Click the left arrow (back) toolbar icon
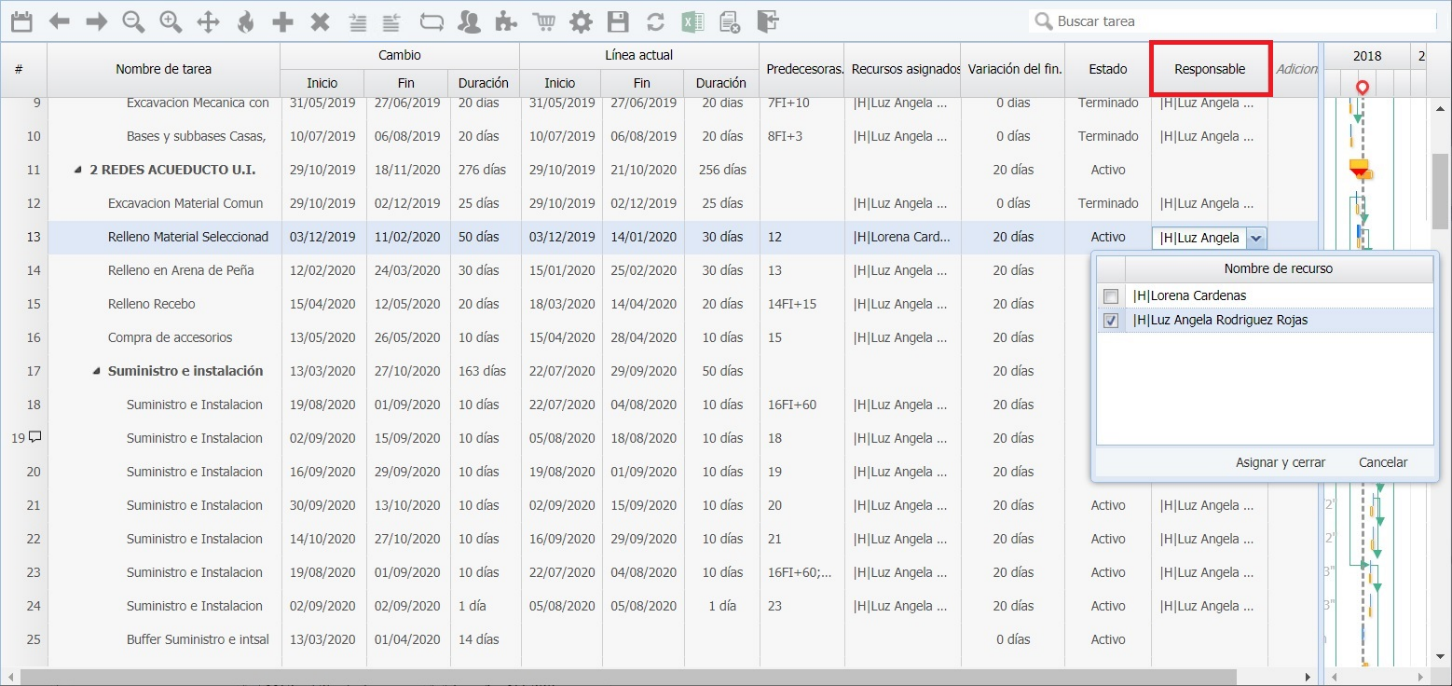Screen dimensions: 1452x686 click(59, 21)
